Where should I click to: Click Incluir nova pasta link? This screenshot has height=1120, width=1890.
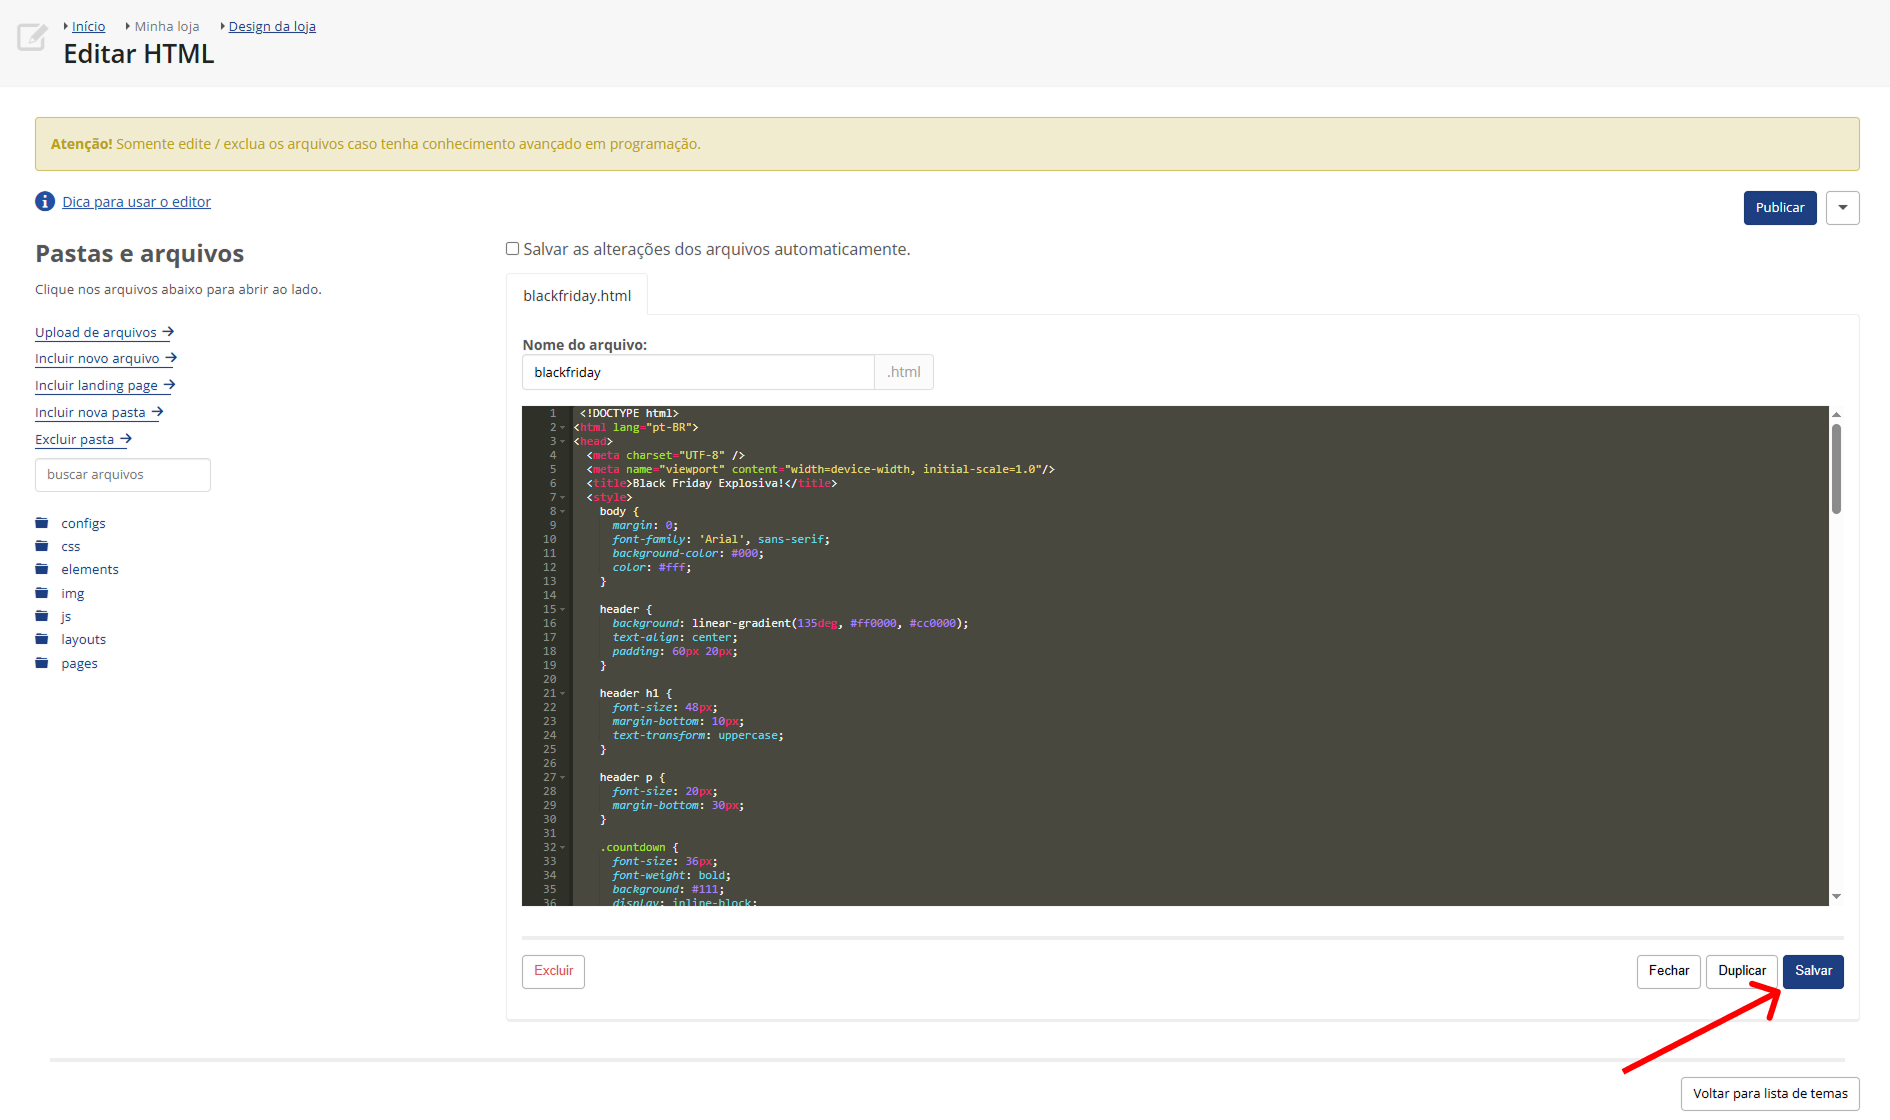99,412
